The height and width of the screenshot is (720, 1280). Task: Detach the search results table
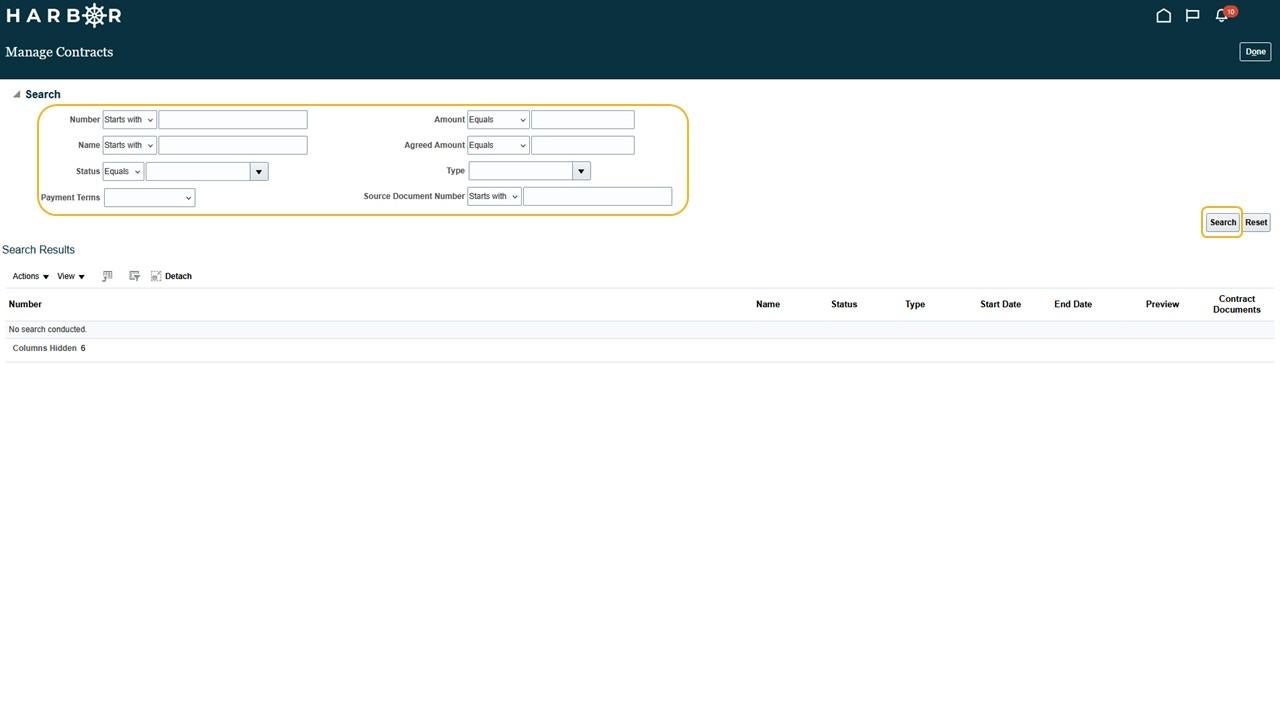[171, 276]
